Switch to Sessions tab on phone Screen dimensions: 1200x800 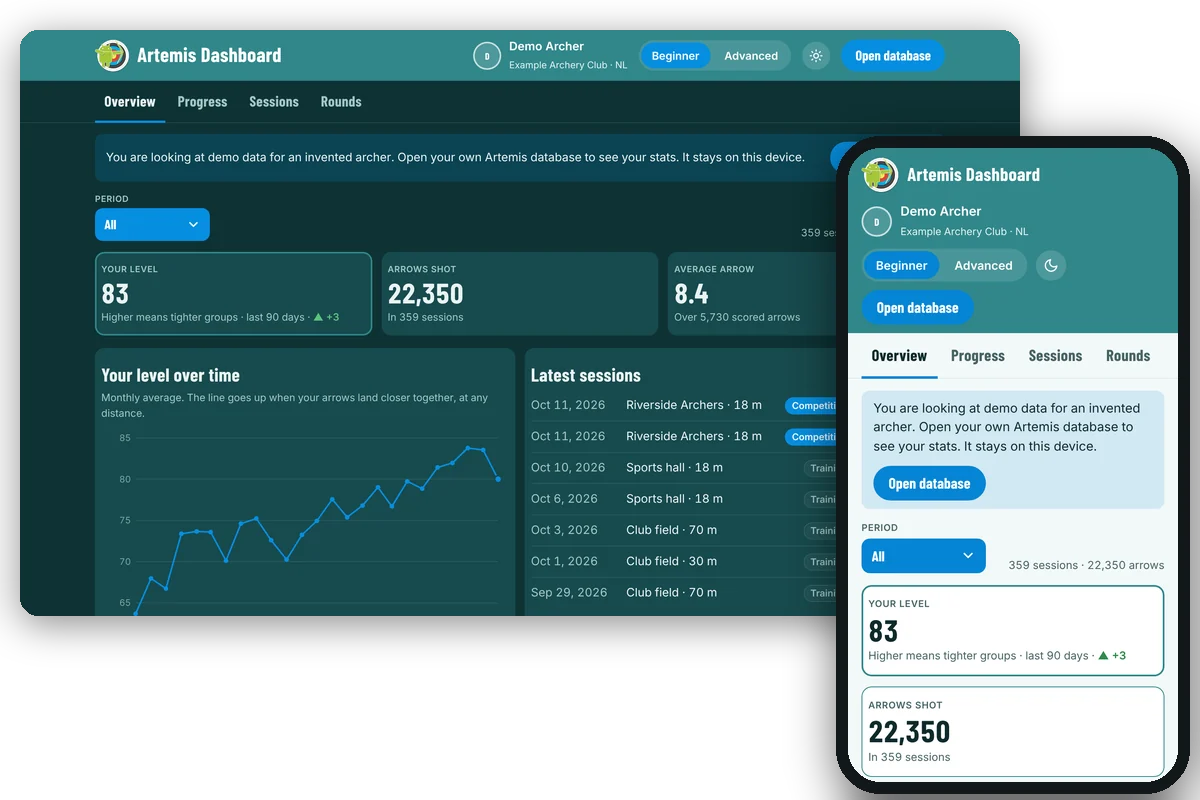click(x=1055, y=356)
